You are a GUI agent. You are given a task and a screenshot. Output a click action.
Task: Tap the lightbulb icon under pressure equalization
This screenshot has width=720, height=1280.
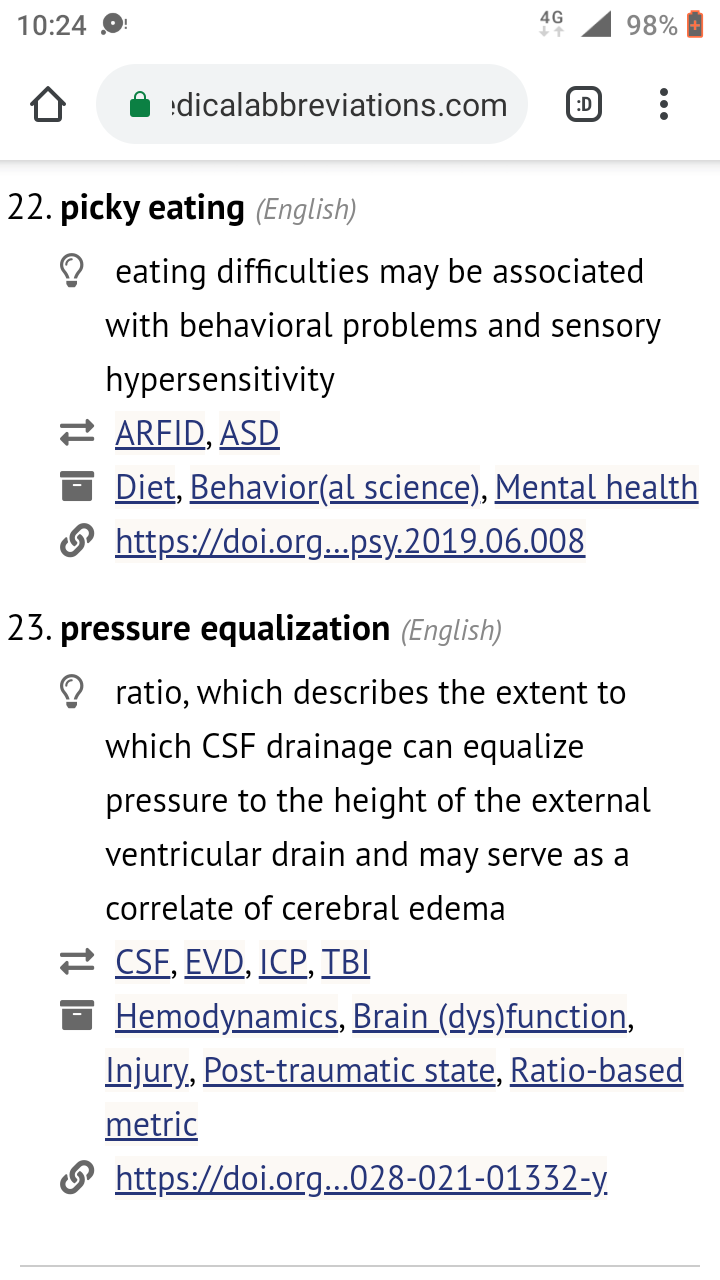pos(71,692)
